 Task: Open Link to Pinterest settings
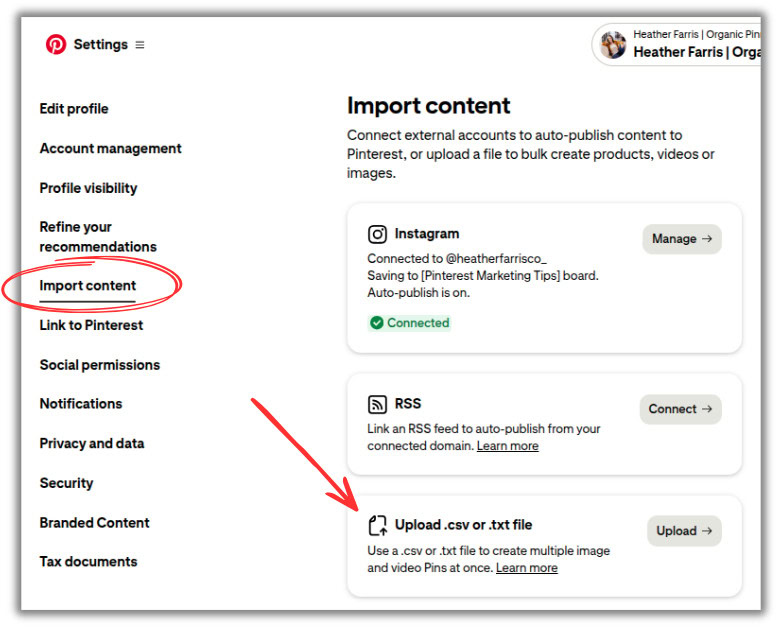pos(91,325)
